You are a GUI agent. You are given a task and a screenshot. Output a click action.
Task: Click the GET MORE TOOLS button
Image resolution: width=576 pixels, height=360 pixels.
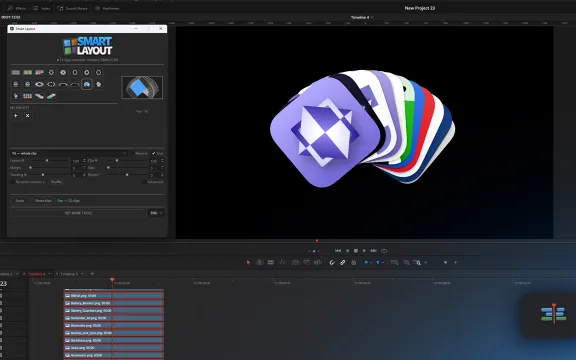point(78,213)
